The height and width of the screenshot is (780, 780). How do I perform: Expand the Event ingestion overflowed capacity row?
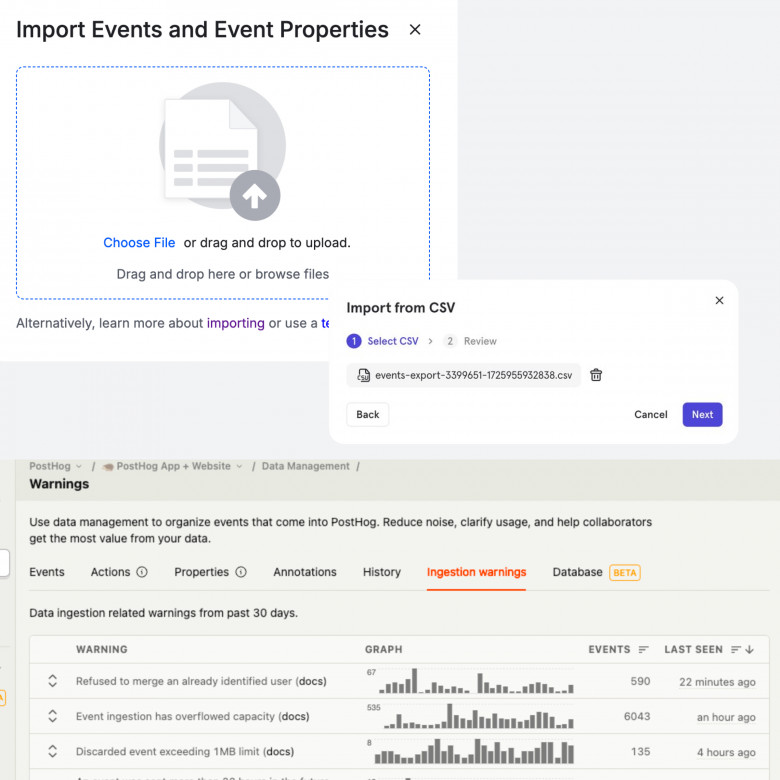tap(52, 716)
